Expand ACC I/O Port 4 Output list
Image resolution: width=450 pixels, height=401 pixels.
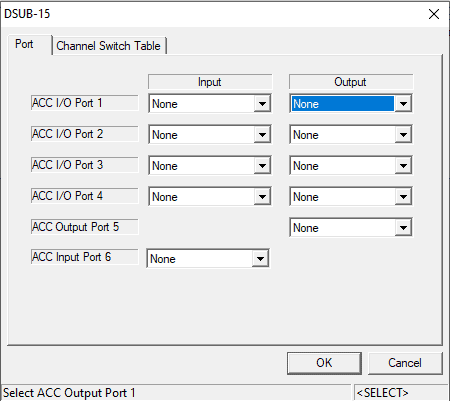tap(351, 197)
